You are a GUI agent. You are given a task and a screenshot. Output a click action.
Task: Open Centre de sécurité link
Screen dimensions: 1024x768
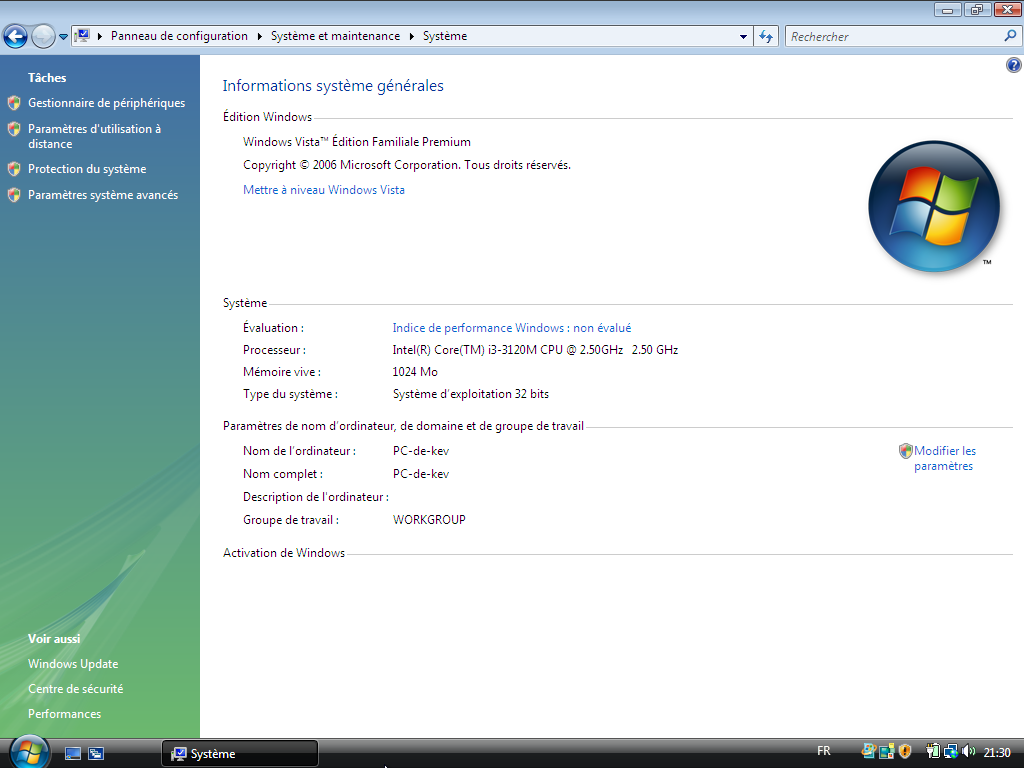pos(75,689)
